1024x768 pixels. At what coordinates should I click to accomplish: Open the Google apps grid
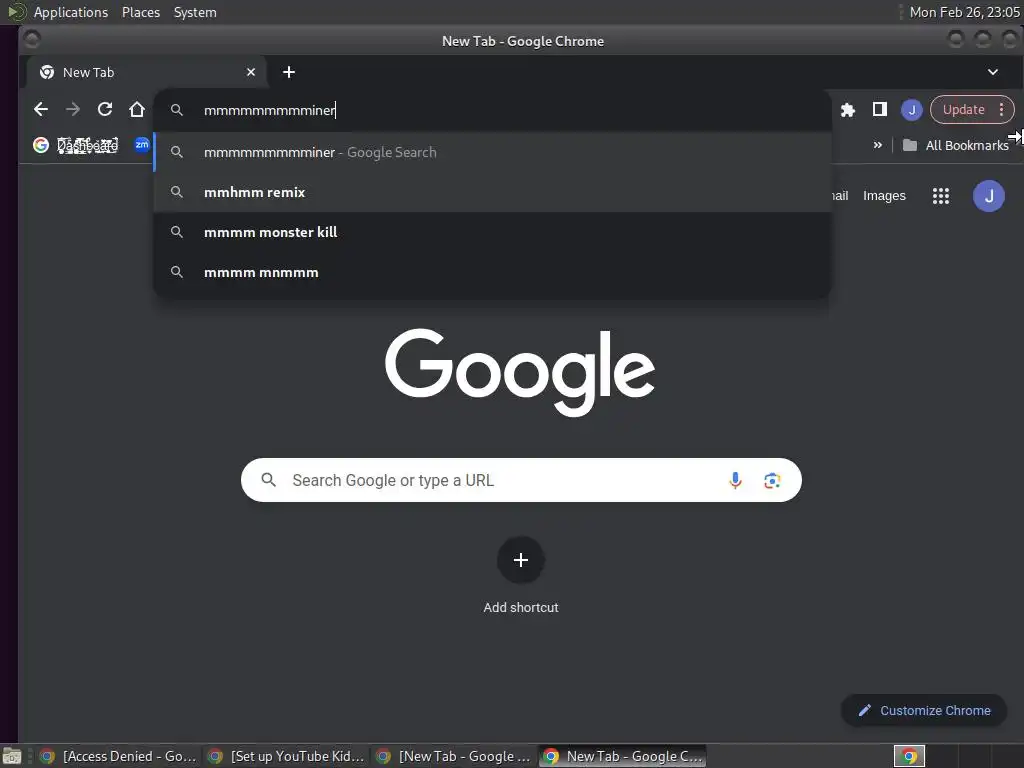940,195
